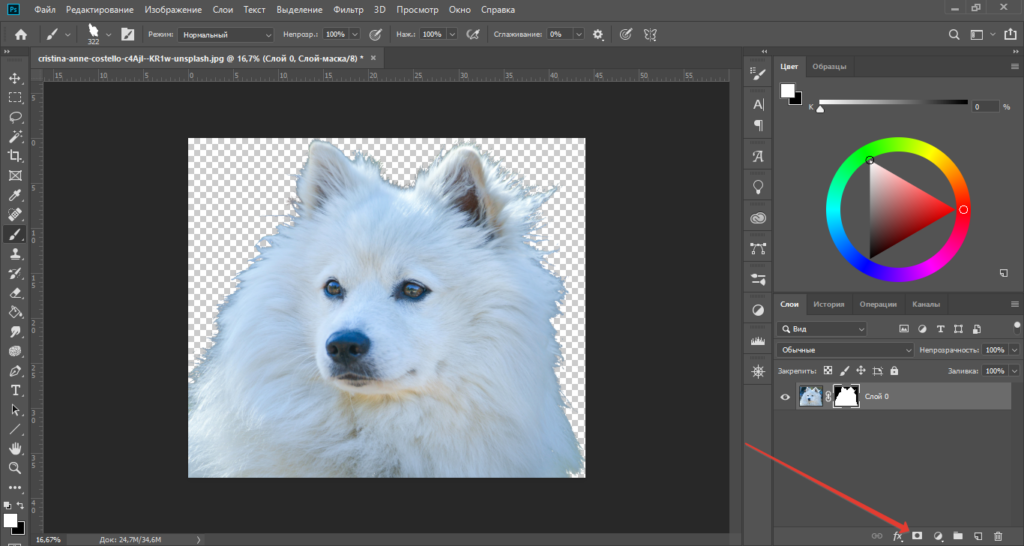Toggle lock transparent pixels in Закрепить
Image resolution: width=1024 pixels, height=546 pixels.
(827, 371)
